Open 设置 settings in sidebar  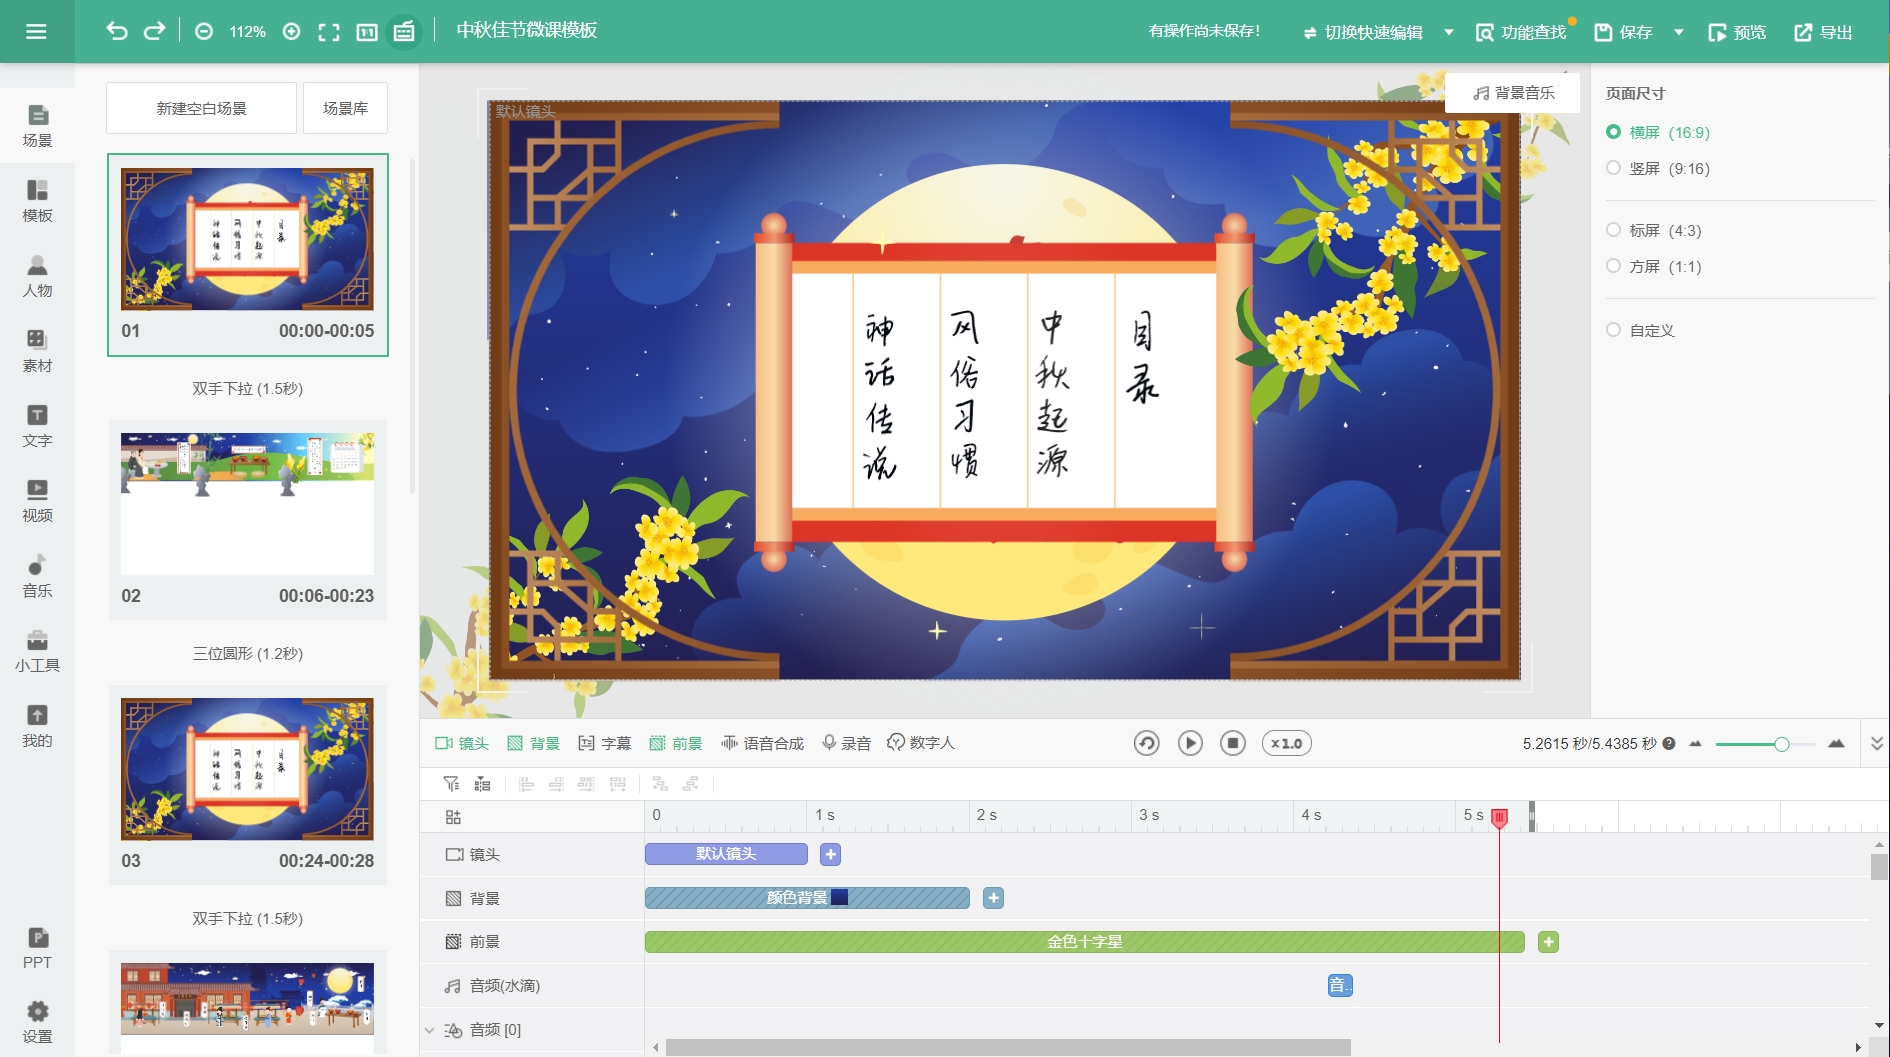pyautogui.click(x=37, y=1022)
